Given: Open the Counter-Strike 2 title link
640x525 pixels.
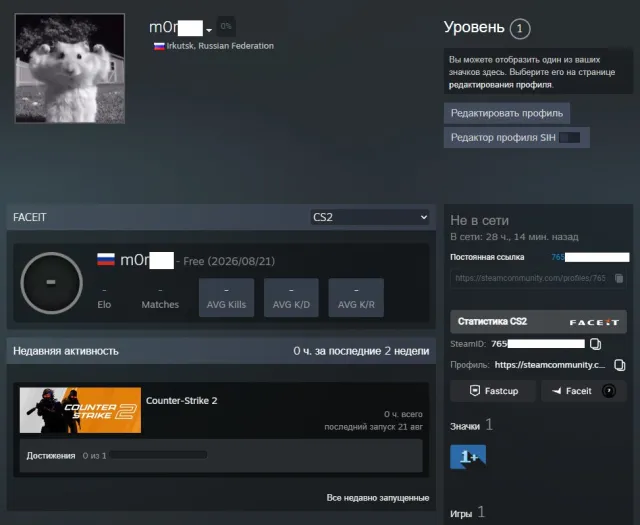Looking at the screenshot, I should coord(182,400).
